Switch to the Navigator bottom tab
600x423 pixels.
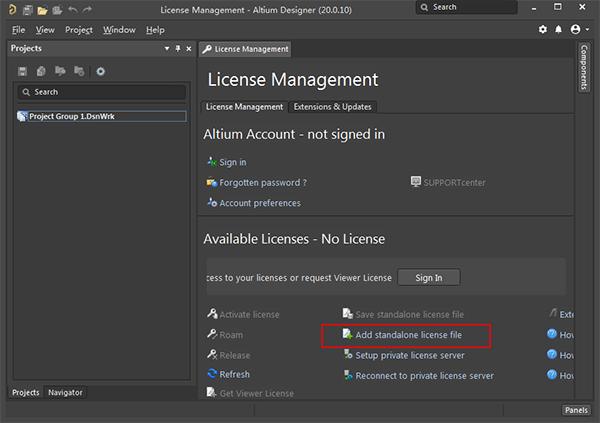click(x=65, y=393)
